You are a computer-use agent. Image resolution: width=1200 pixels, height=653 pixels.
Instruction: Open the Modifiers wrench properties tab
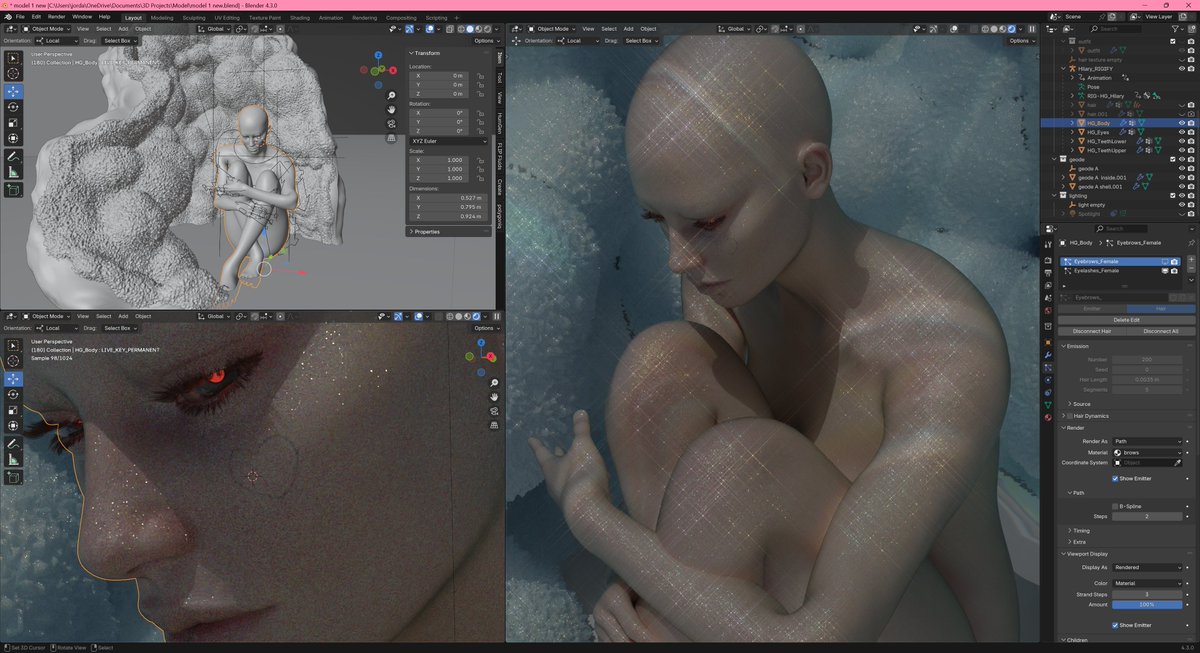[1047, 353]
